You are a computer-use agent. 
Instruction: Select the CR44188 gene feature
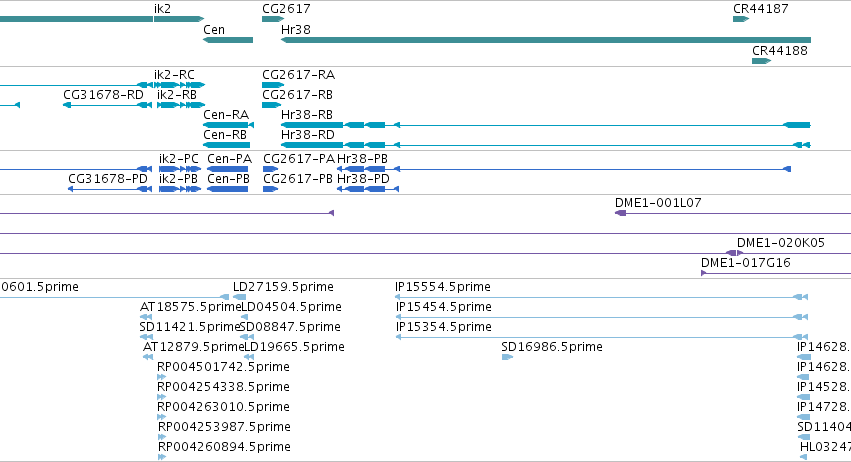point(761,61)
